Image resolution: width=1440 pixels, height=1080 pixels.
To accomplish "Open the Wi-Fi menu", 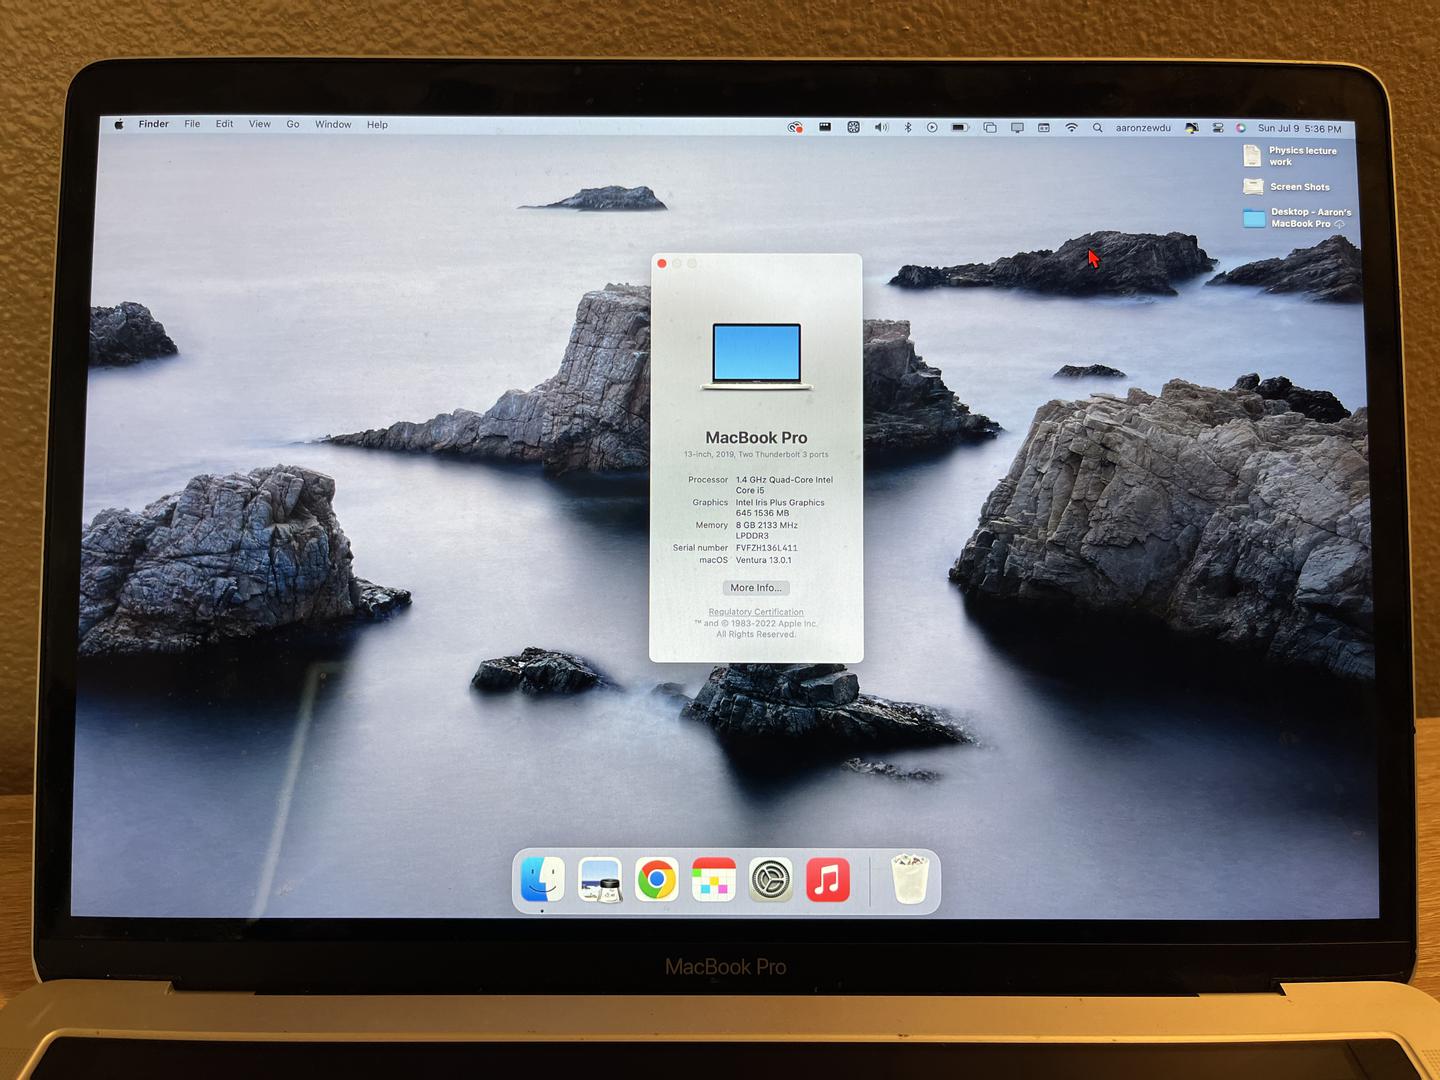I will coord(1071,128).
